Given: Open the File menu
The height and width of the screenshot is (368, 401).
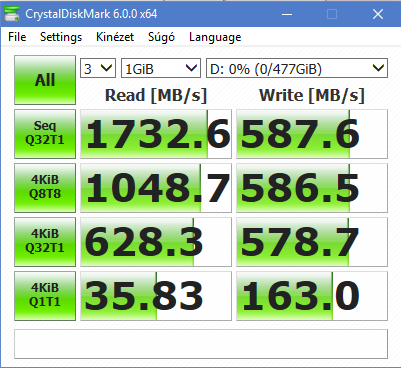Looking at the screenshot, I should [x=17, y=37].
